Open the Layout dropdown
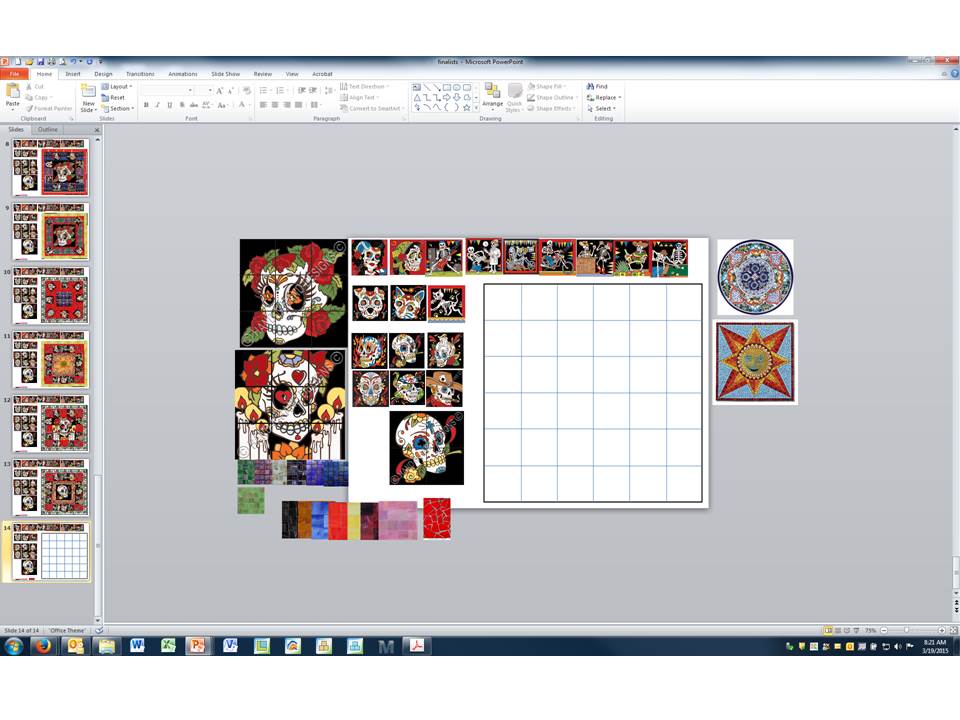This screenshot has height=720, width=960. click(117, 87)
